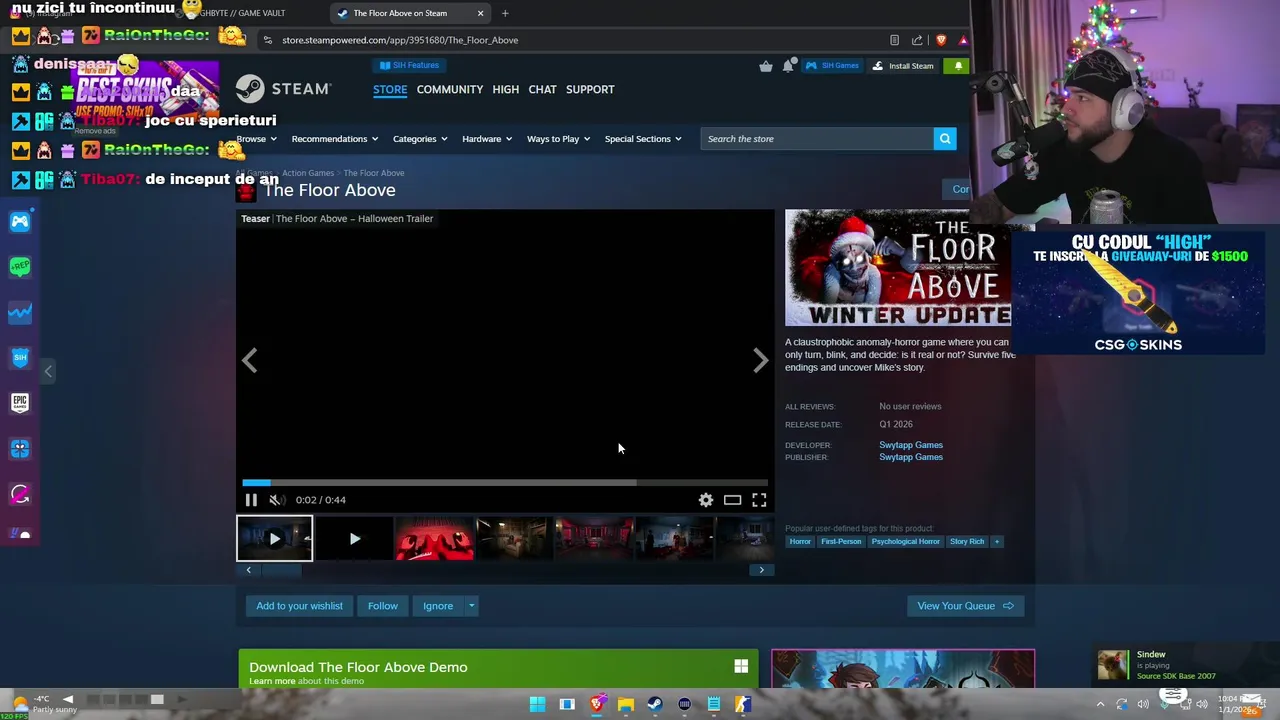The height and width of the screenshot is (720, 1280).
Task: Open a new browser tab
Action: [505, 13]
